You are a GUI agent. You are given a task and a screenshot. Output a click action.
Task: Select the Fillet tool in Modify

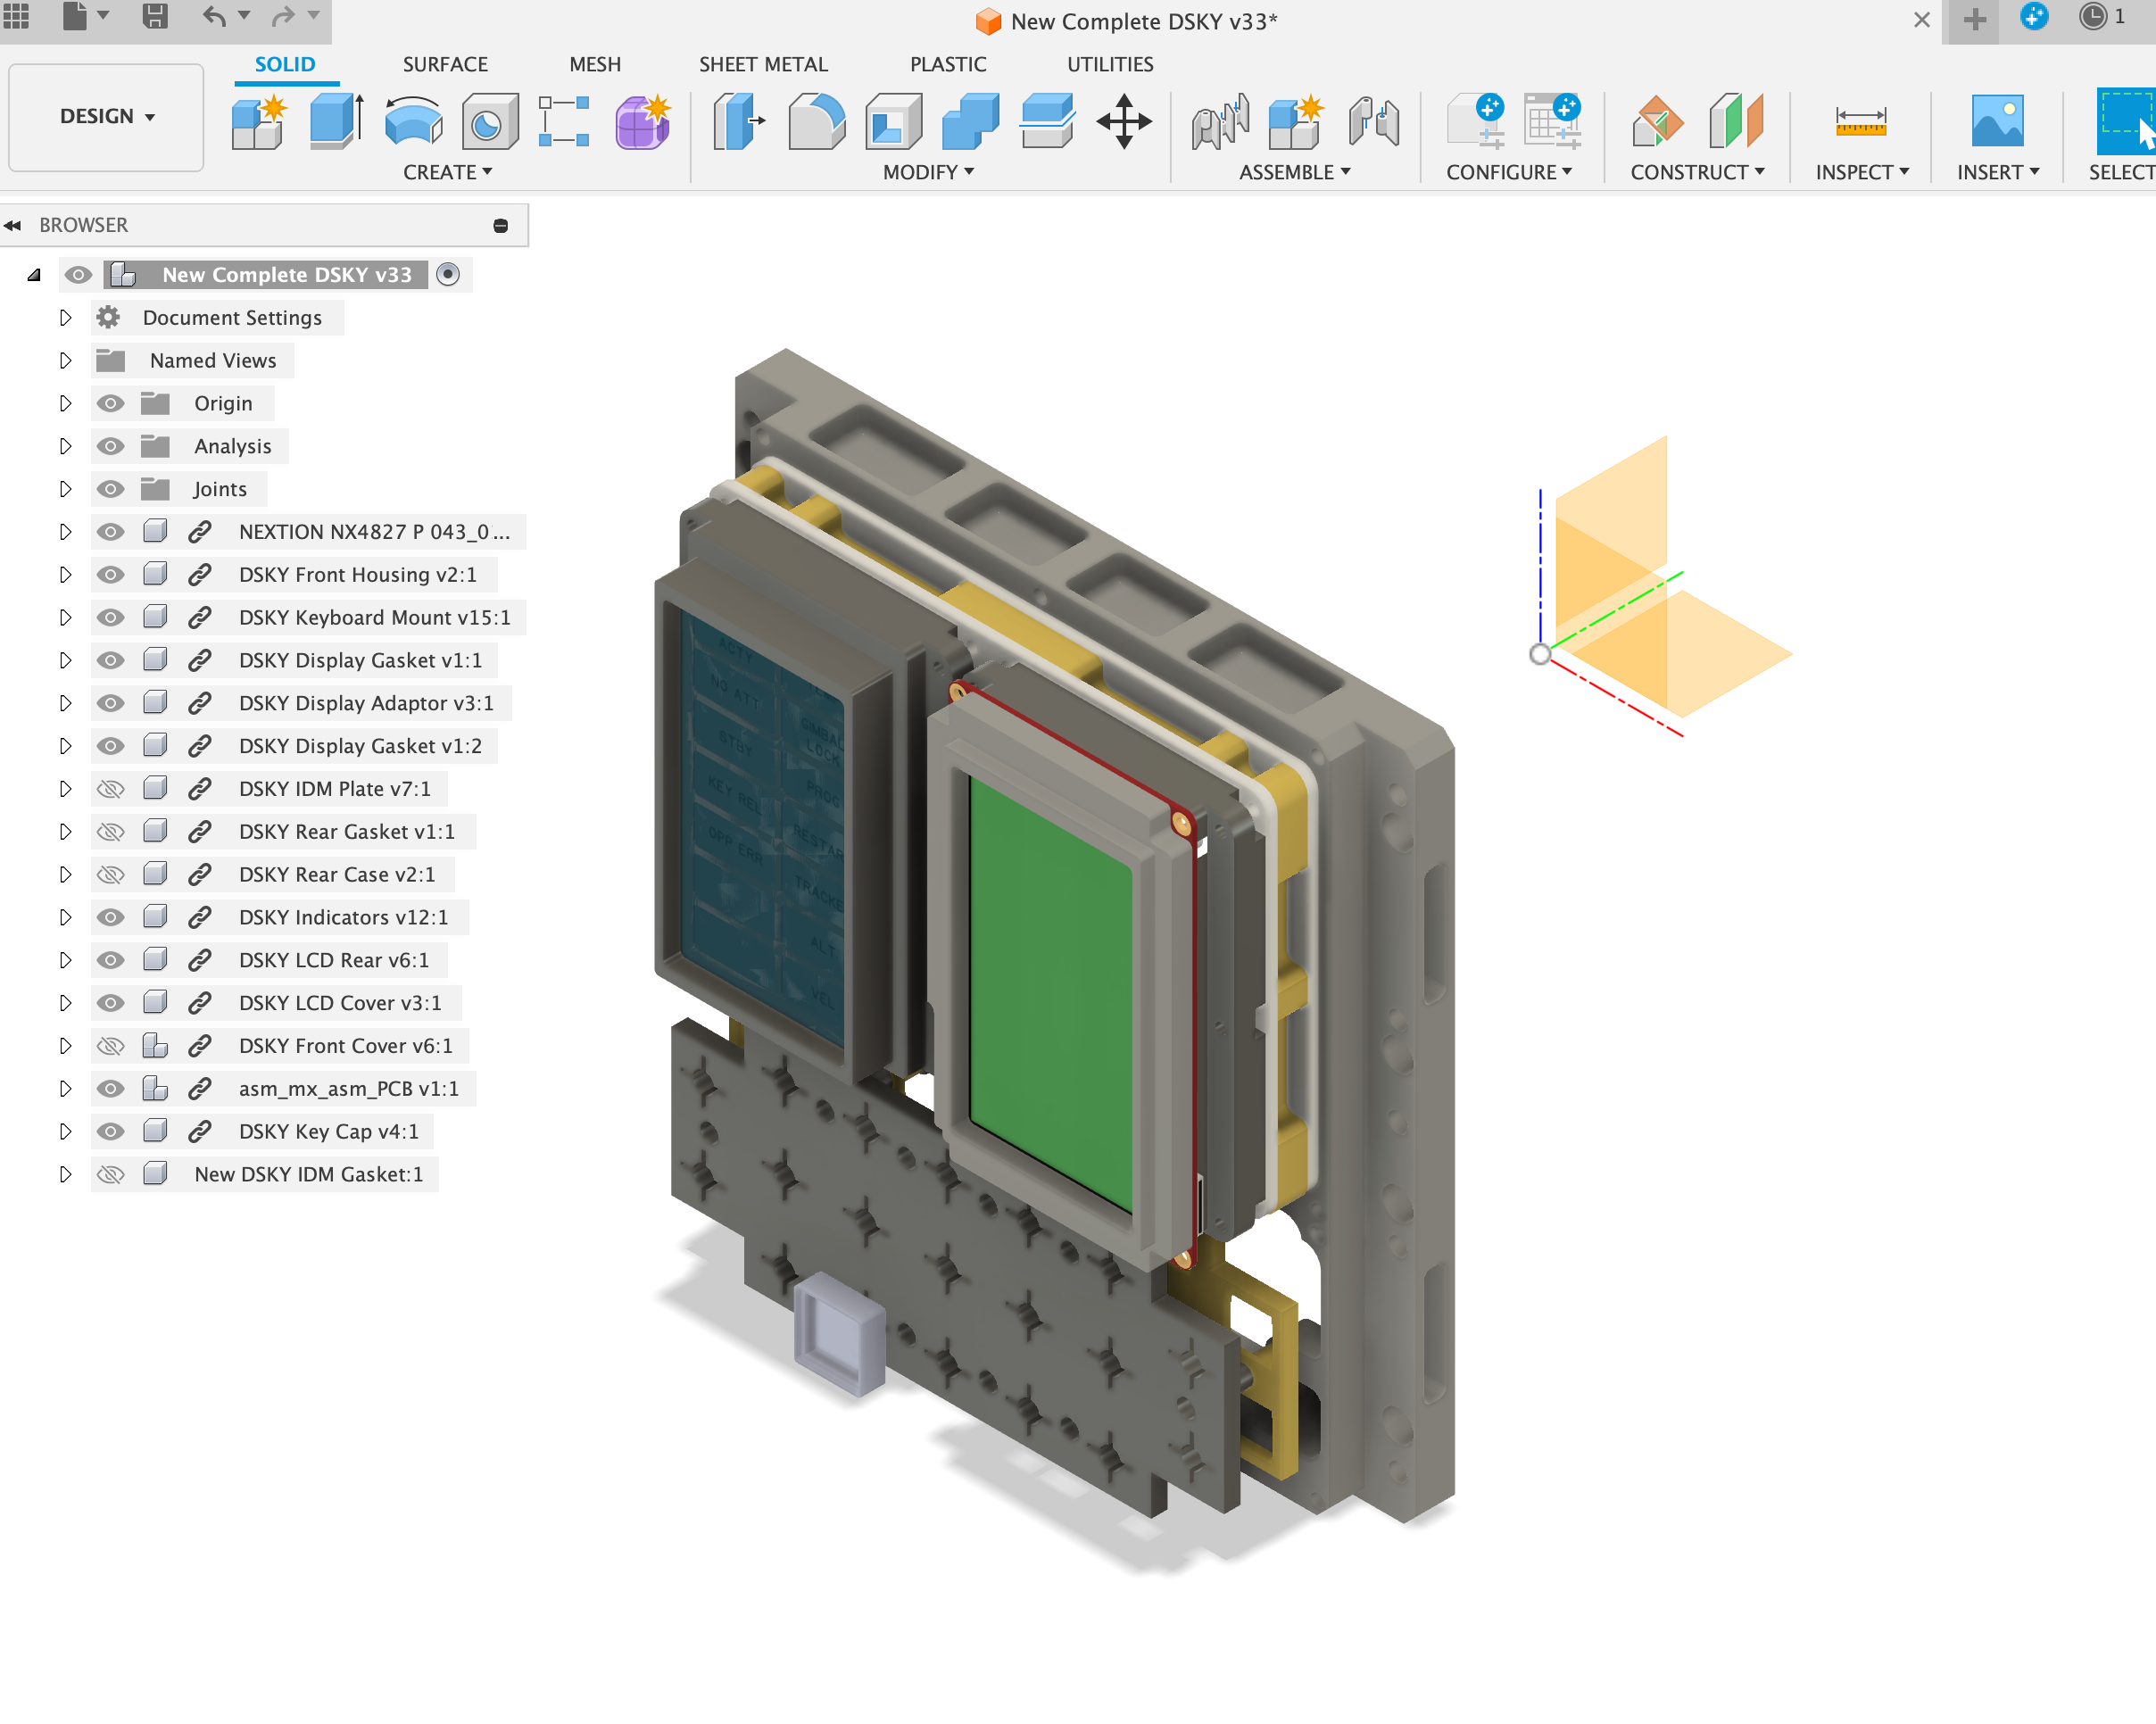click(x=816, y=121)
